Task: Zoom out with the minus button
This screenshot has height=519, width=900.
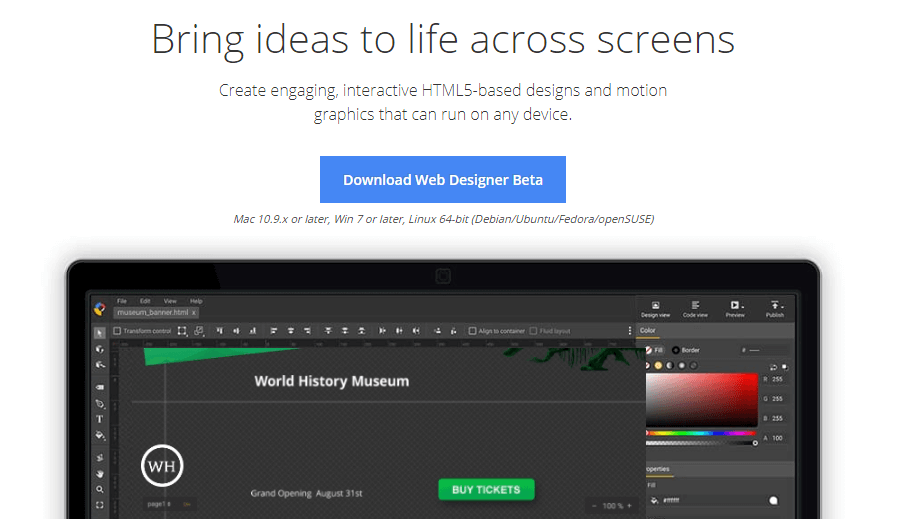Action: point(594,506)
